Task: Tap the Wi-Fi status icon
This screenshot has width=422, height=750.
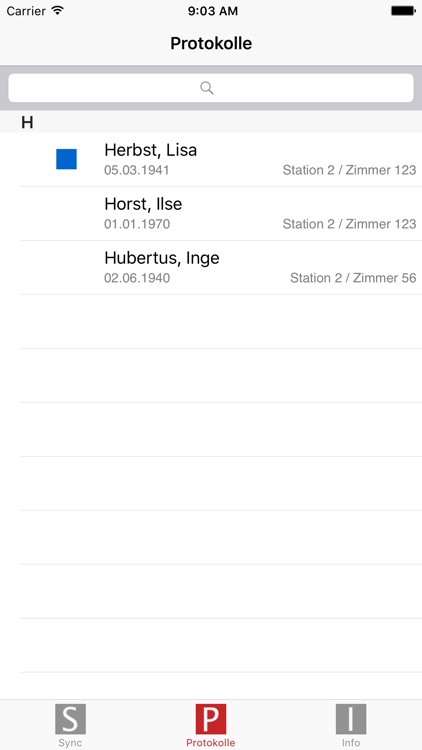Action: coord(58,11)
